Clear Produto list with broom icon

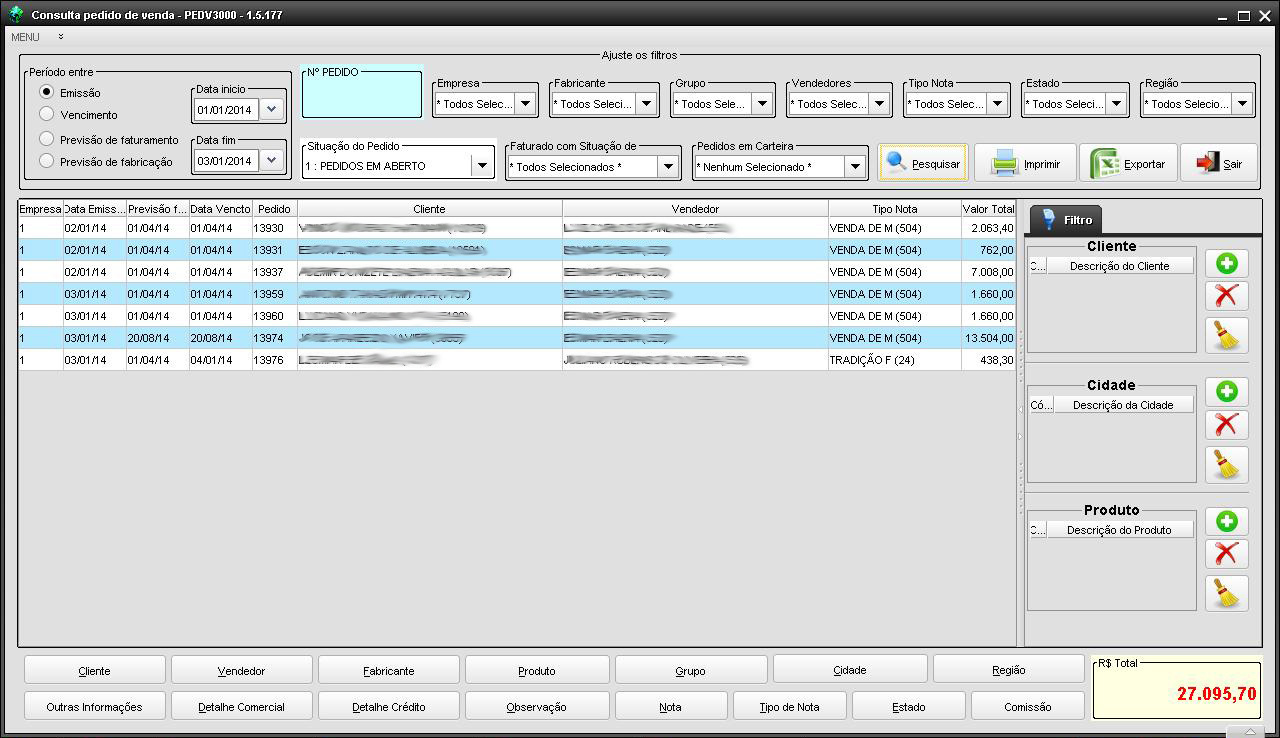click(x=1226, y=593)
